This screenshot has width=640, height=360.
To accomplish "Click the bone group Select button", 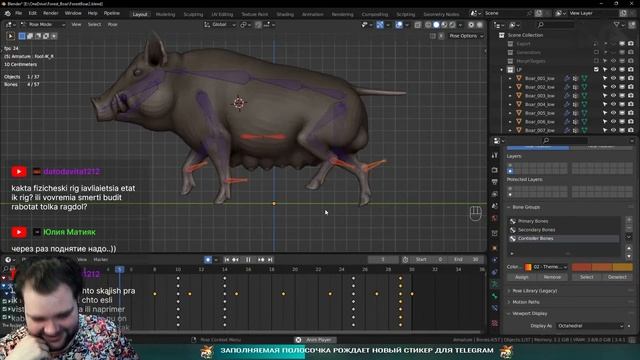I will coord(587,277).
